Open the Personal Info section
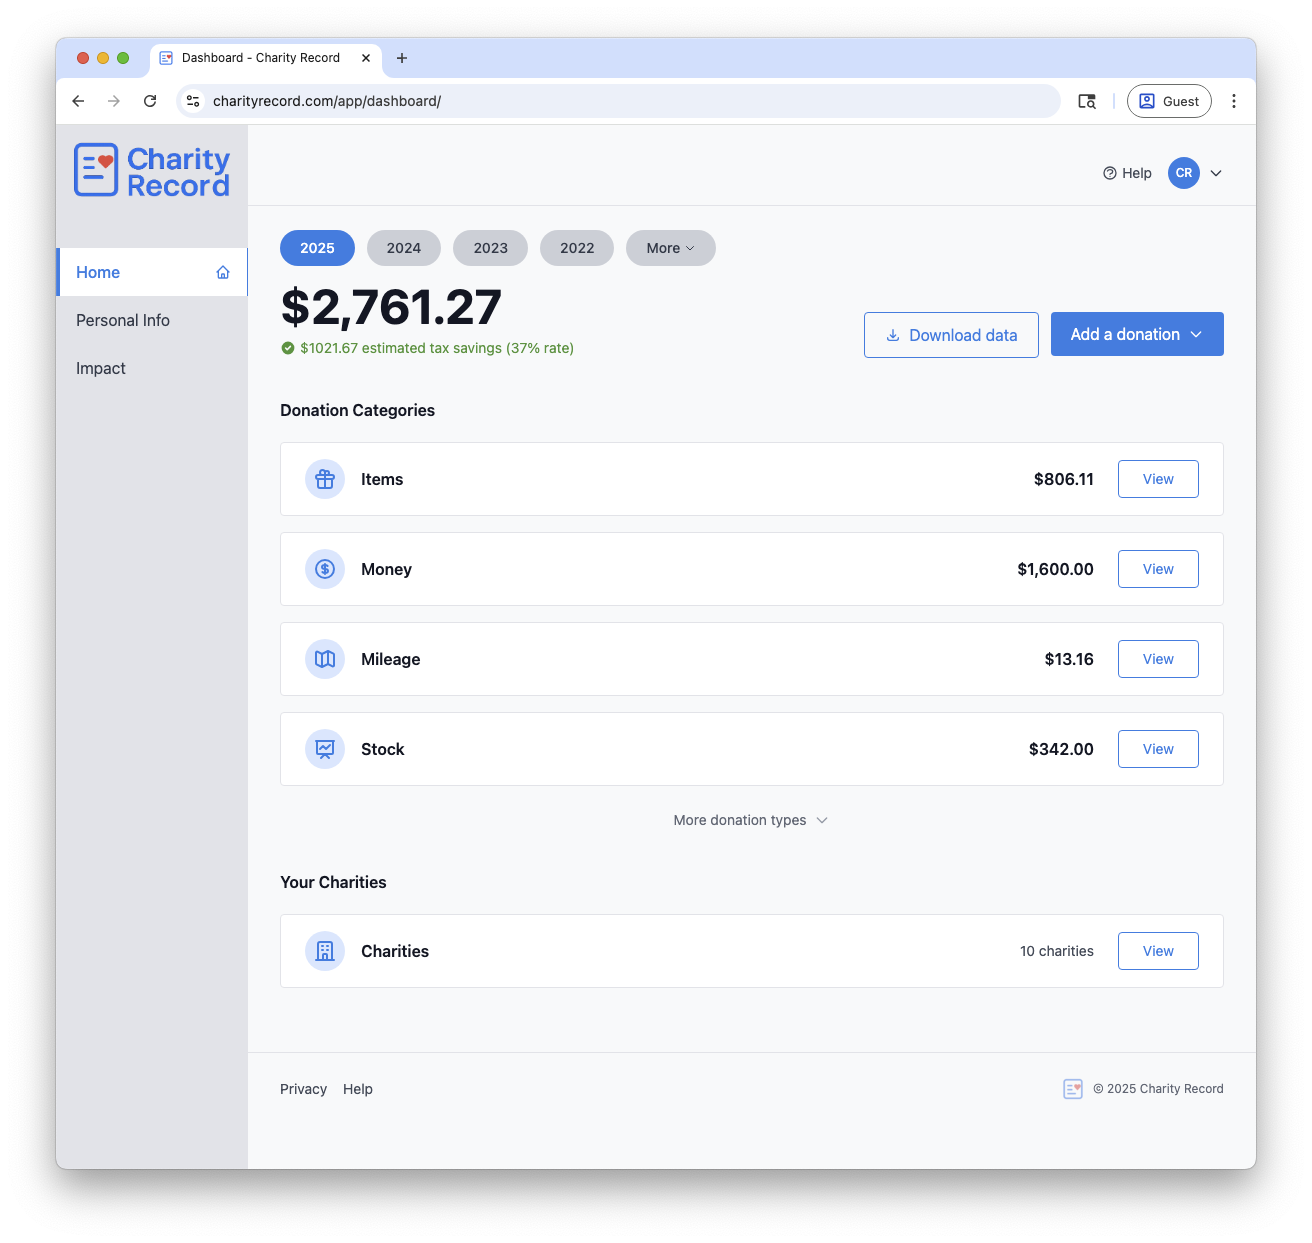The height and width of the screenshot is (1243, 1312). [123, 320]
